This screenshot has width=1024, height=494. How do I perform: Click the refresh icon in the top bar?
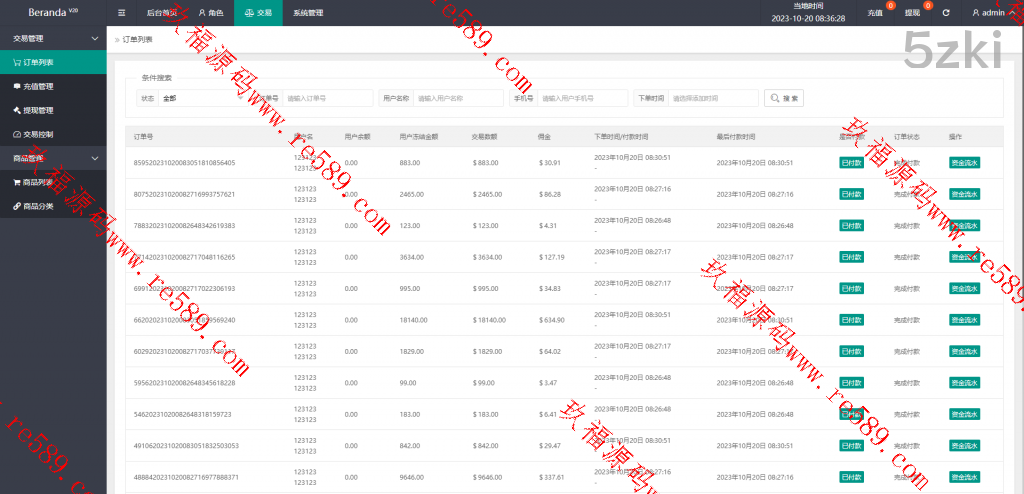pyautogui.click(x=946, y=13)
